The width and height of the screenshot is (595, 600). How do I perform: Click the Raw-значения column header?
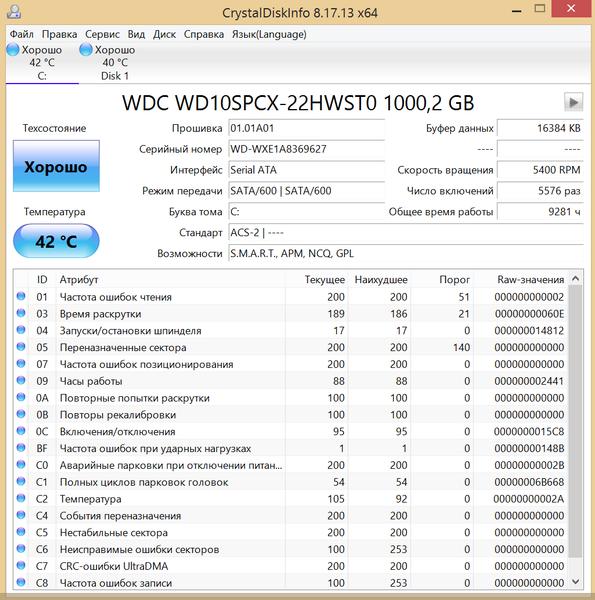coord(521,279)
